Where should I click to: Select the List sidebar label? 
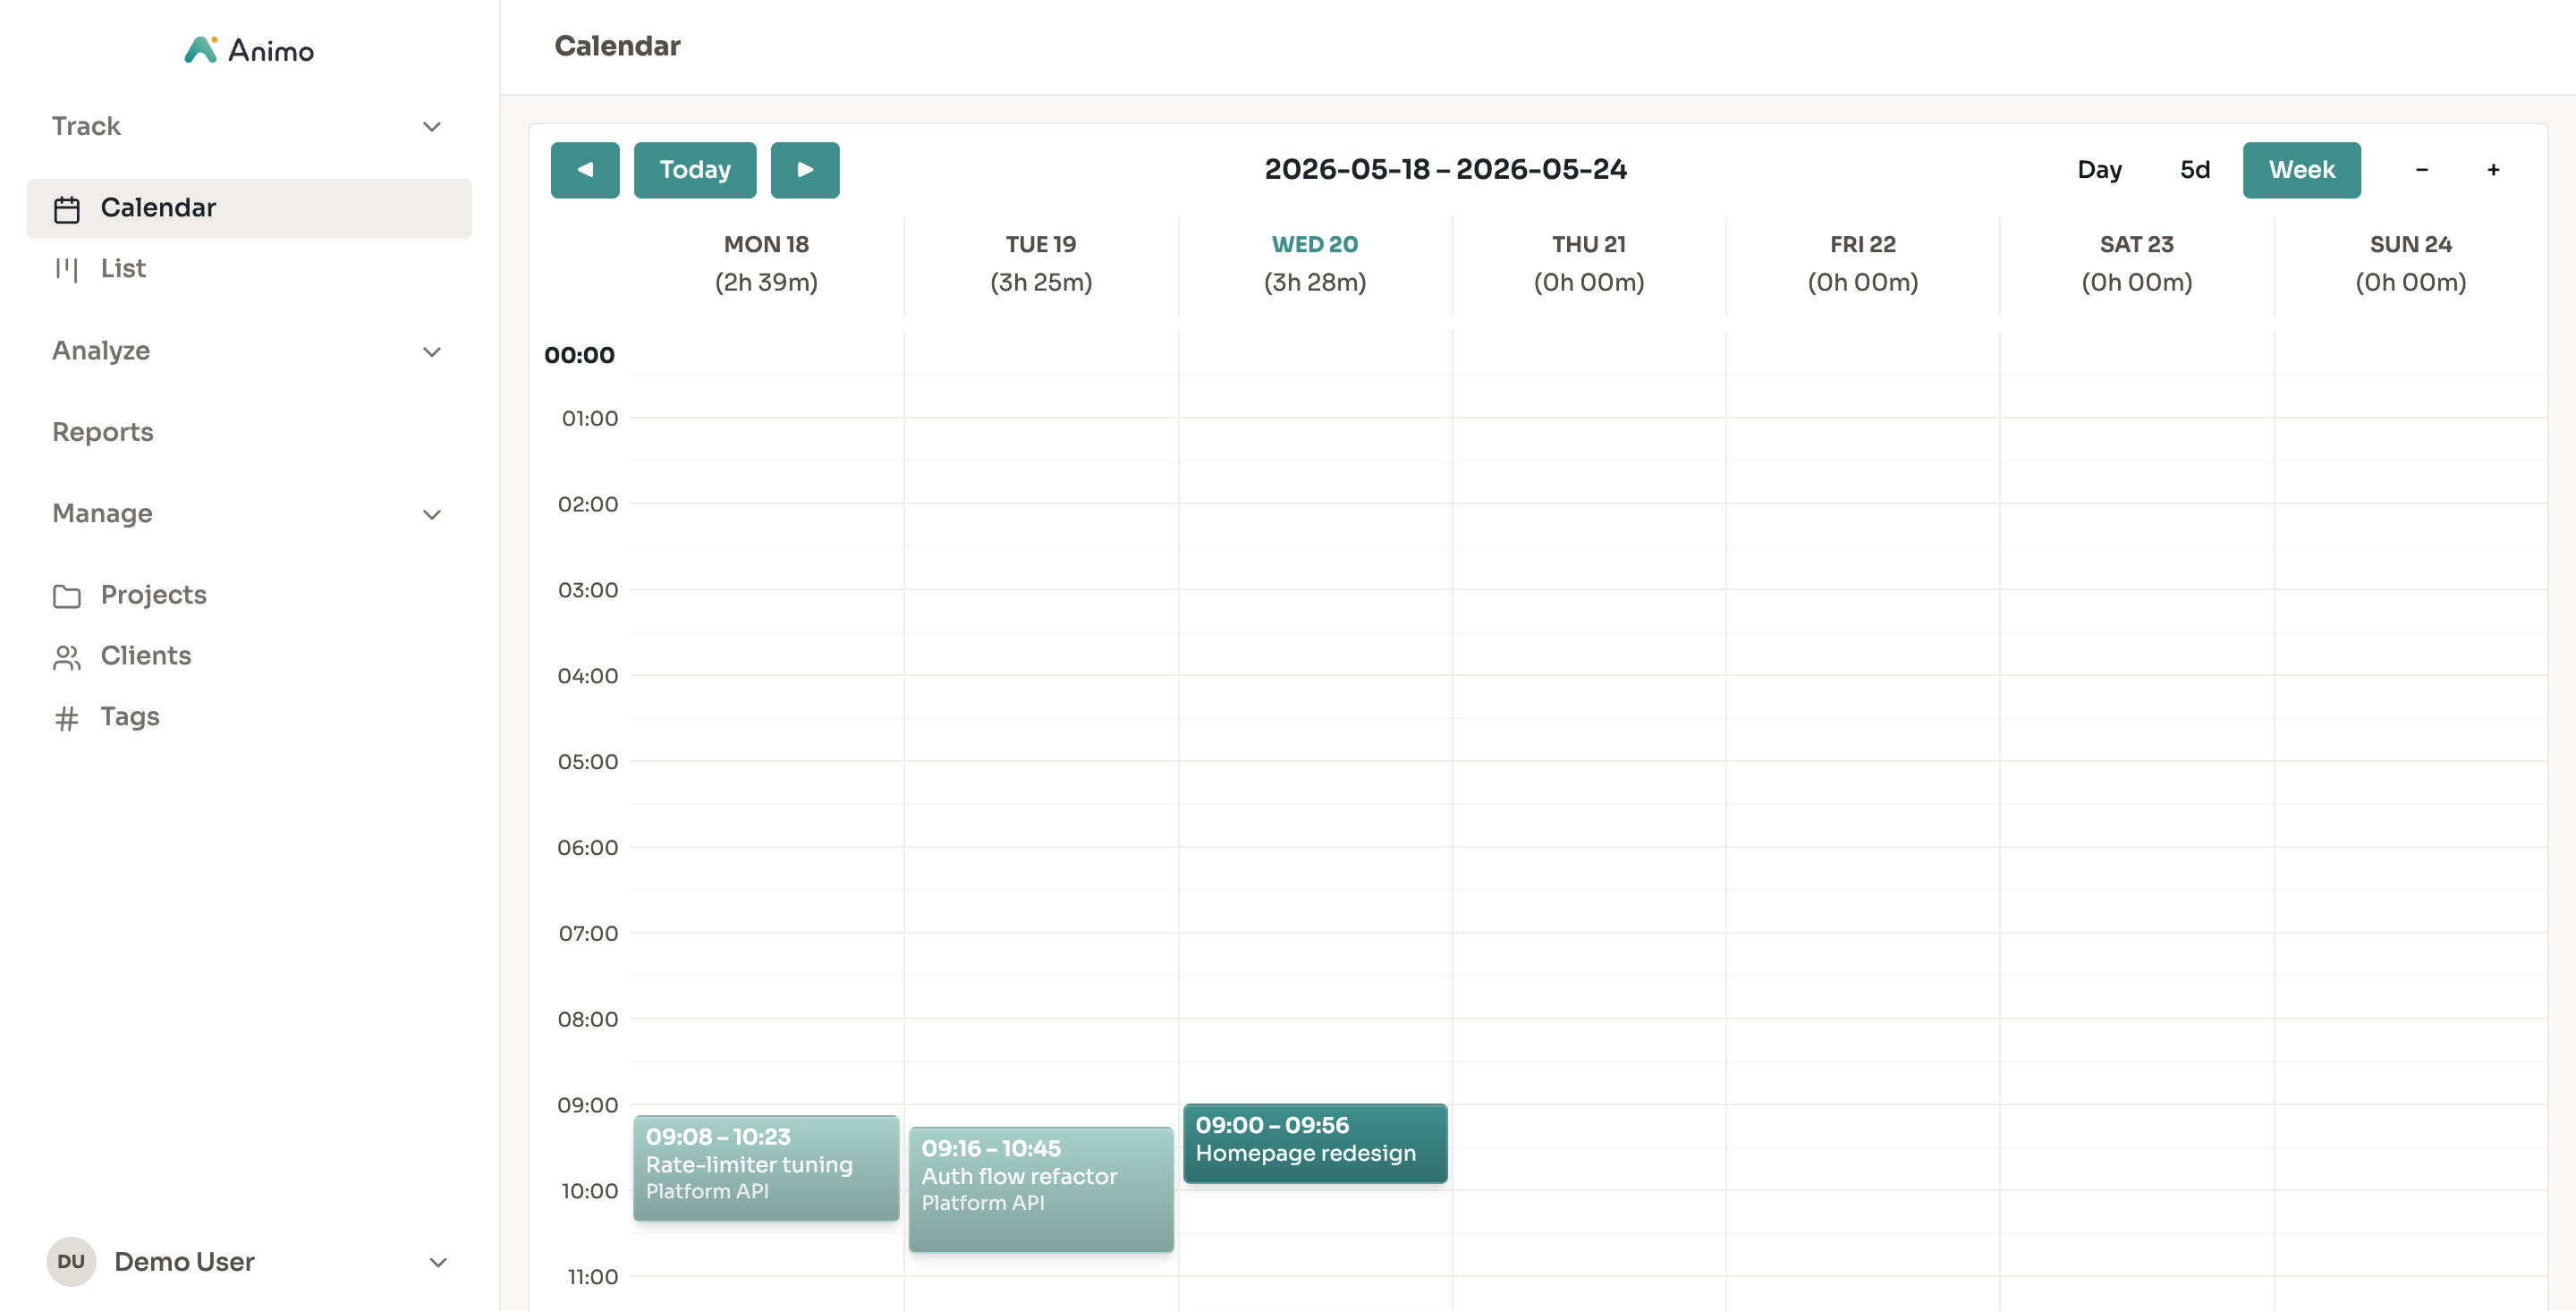coord(123,268)
